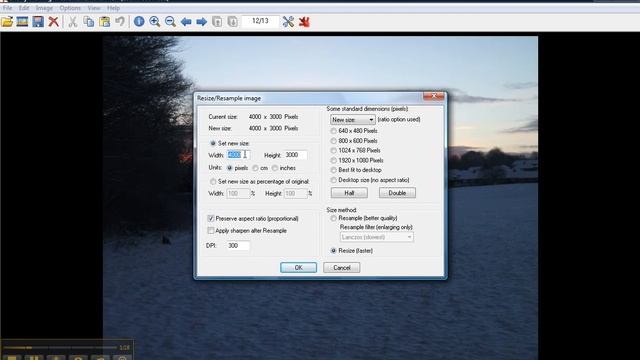Screen dimensions: 640x360
Task: Go to previous image blue arrow
Action: 186,22
